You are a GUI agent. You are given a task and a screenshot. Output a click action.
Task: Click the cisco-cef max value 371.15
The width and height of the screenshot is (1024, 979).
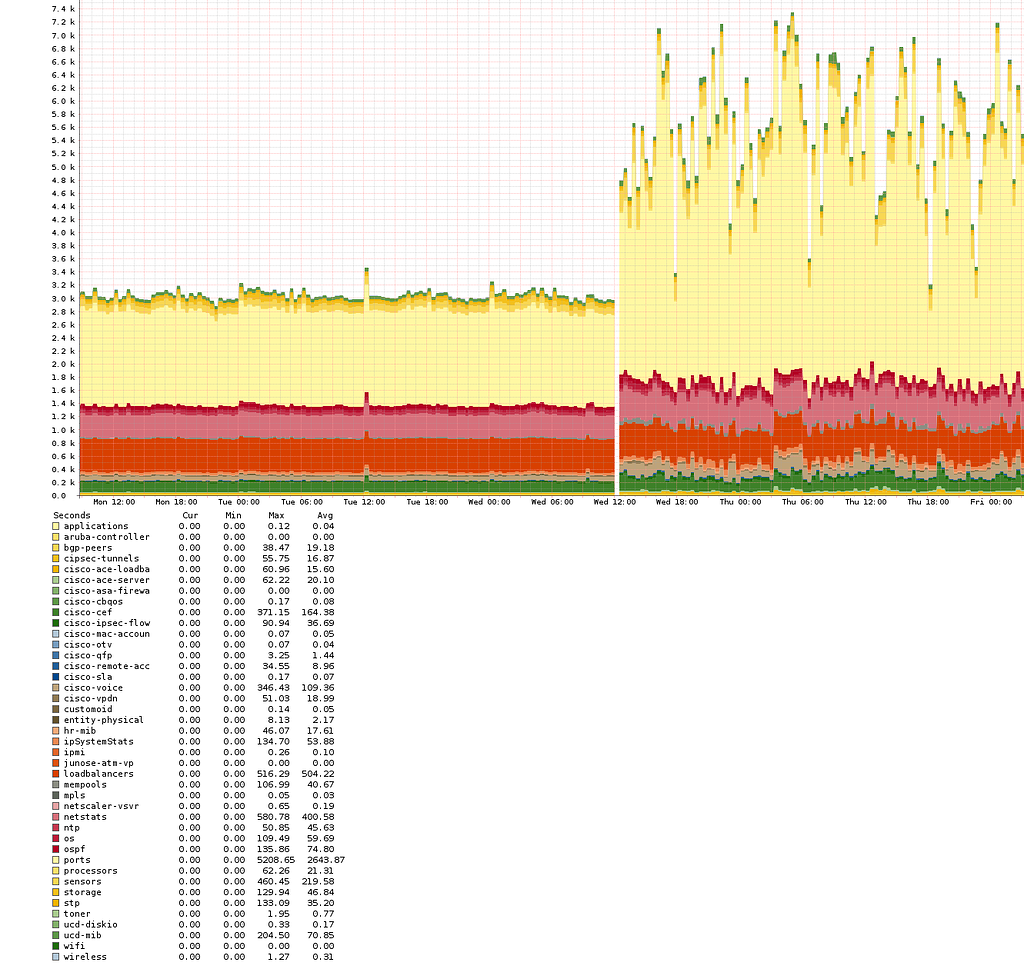click(274, 612)
